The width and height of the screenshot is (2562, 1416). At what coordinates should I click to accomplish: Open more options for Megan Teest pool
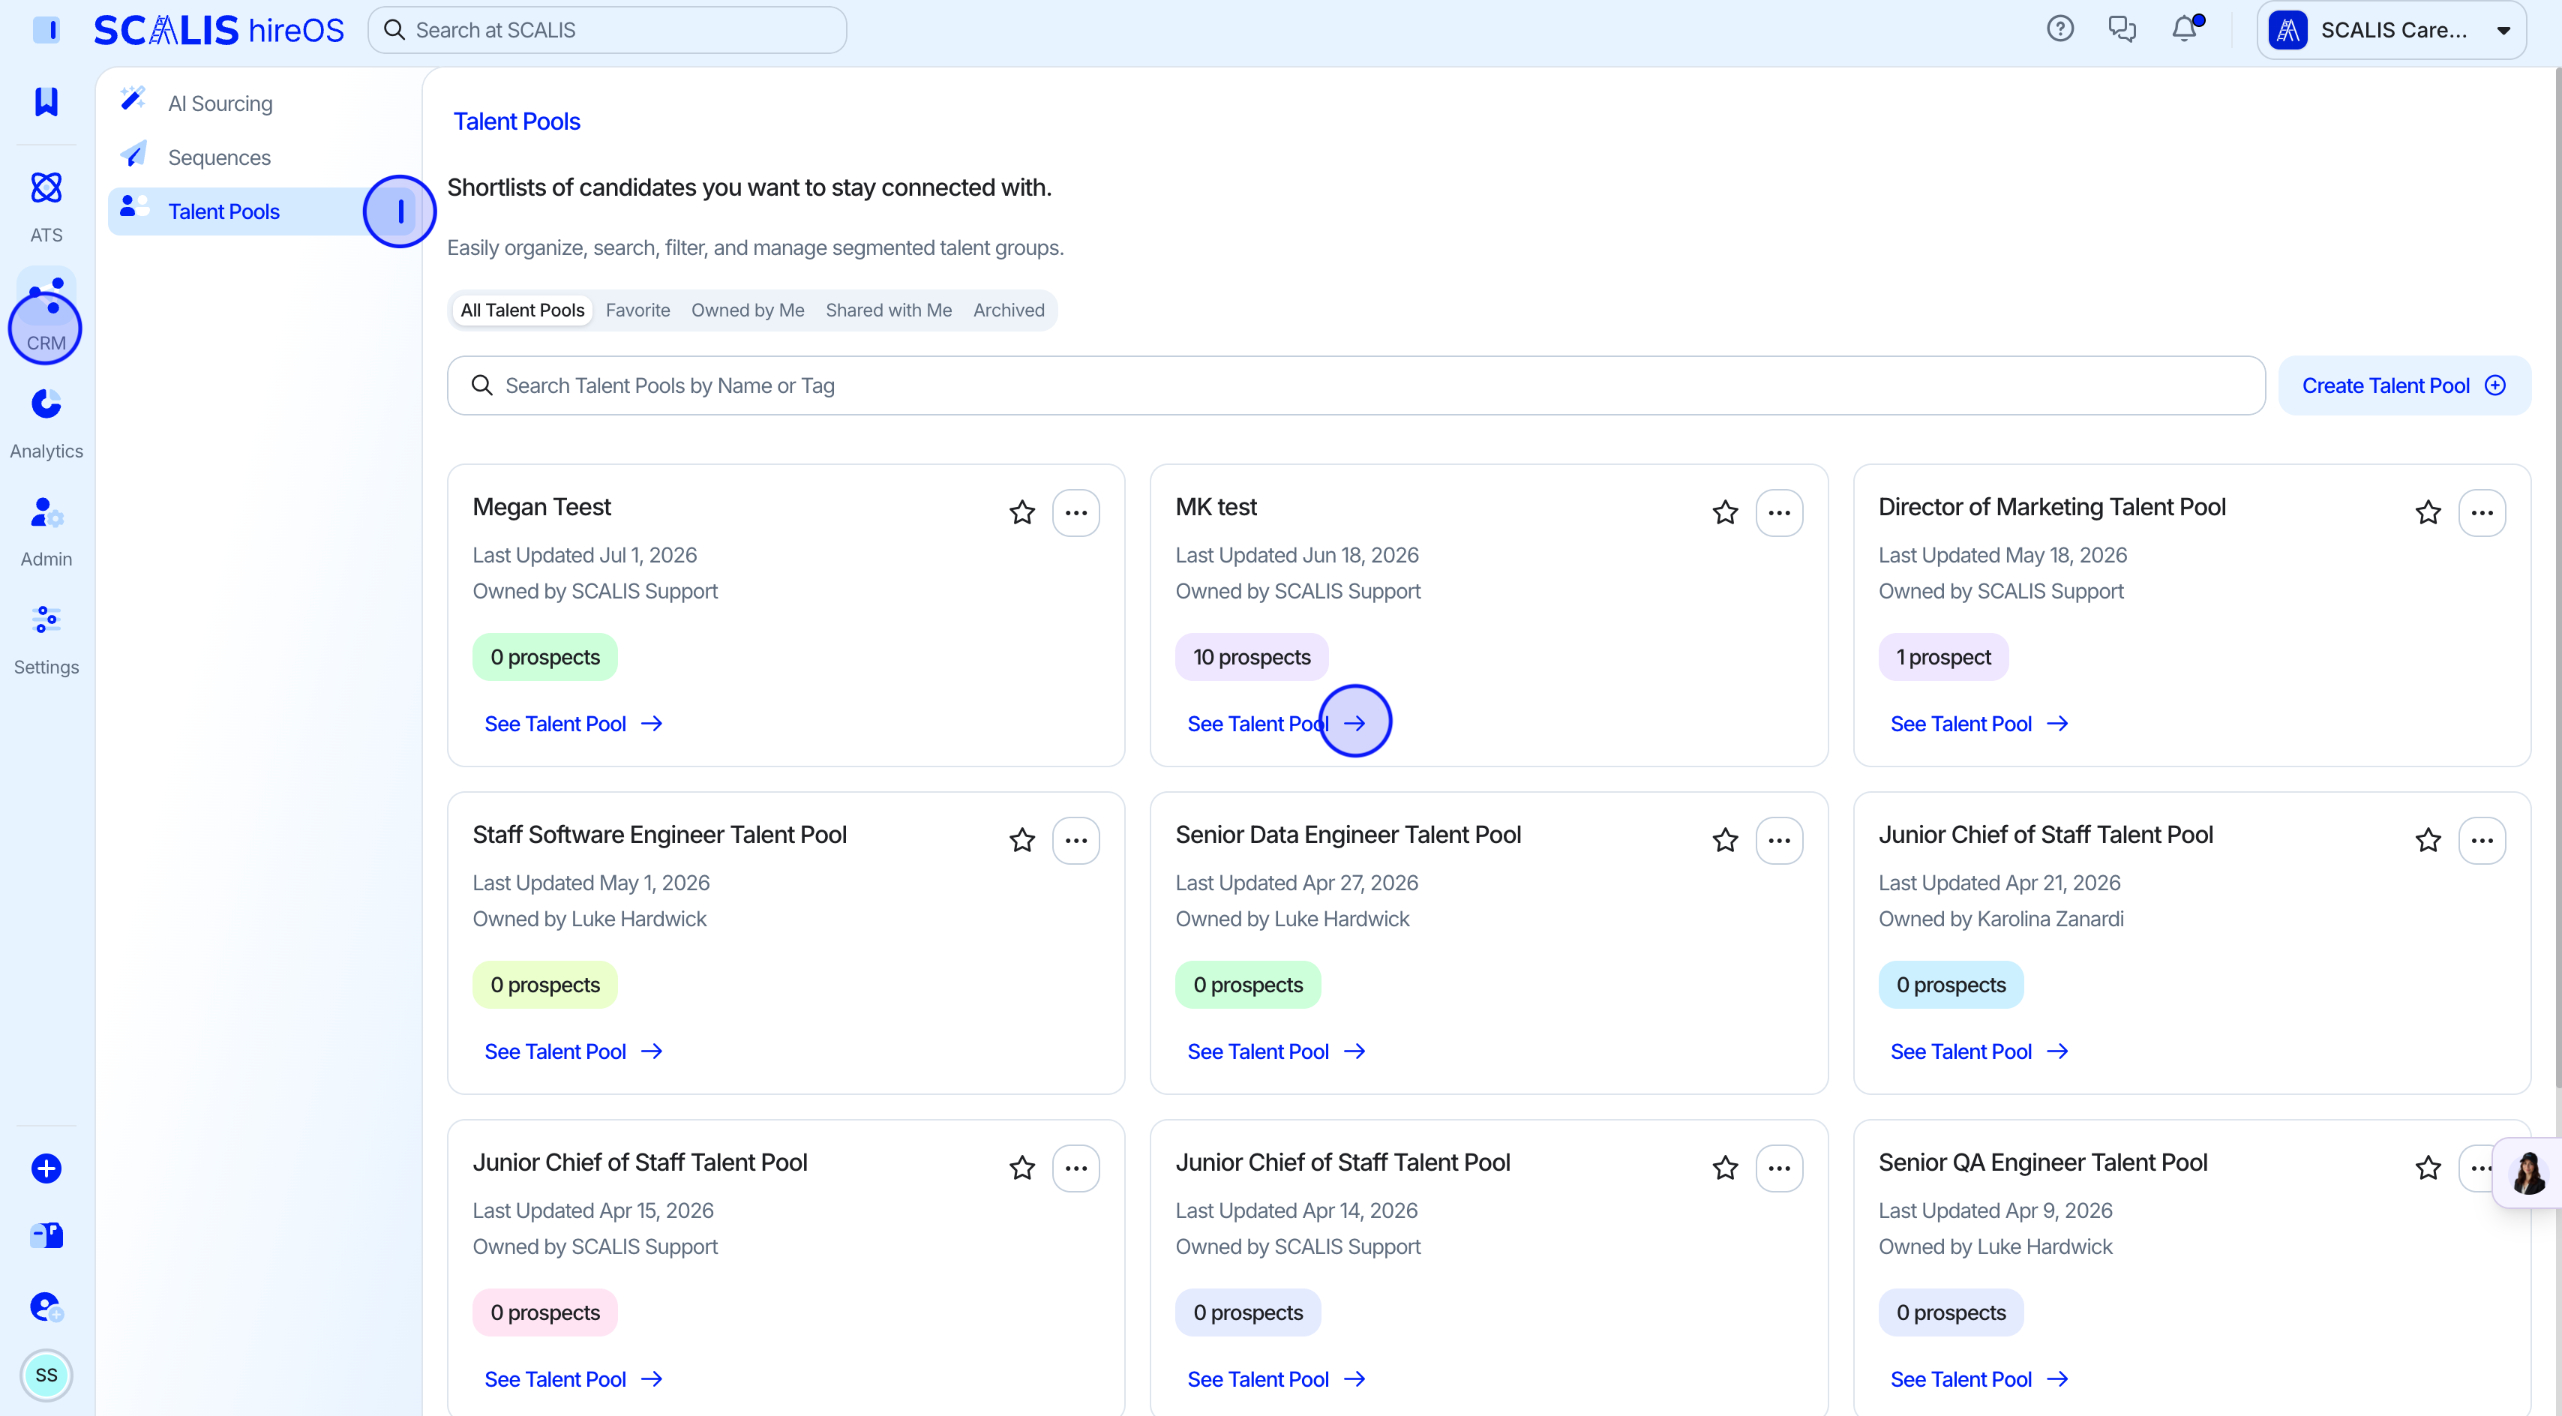pos(1076,513)
